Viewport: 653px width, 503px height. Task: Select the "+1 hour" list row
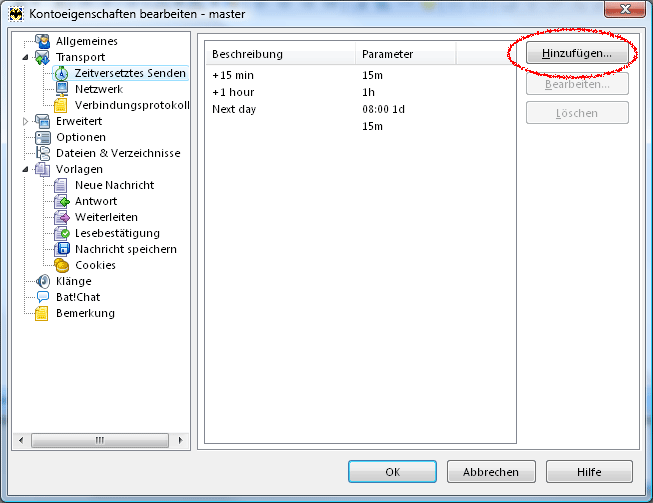point(360,92)
